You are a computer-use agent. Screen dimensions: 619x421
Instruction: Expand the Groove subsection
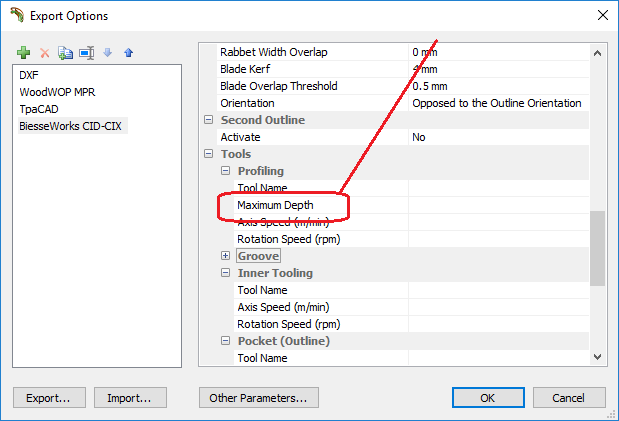(225, 256)
